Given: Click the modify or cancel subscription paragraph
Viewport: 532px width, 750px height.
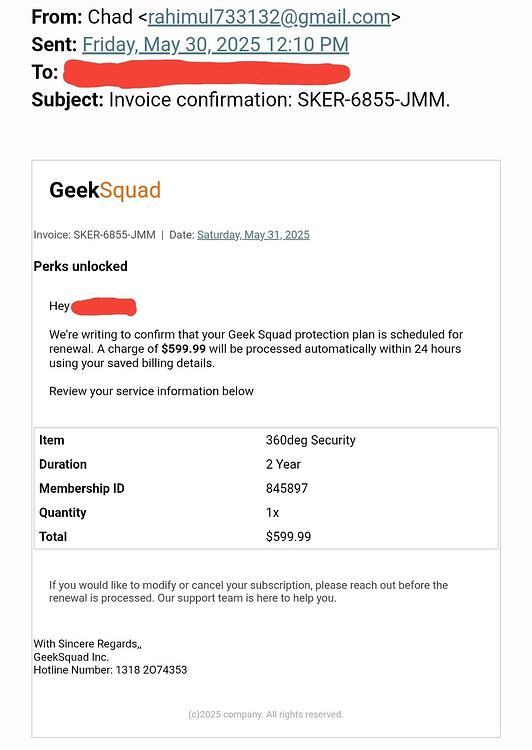Looking at the screenshot, I should pyautogui.click(x=248, y=592).
